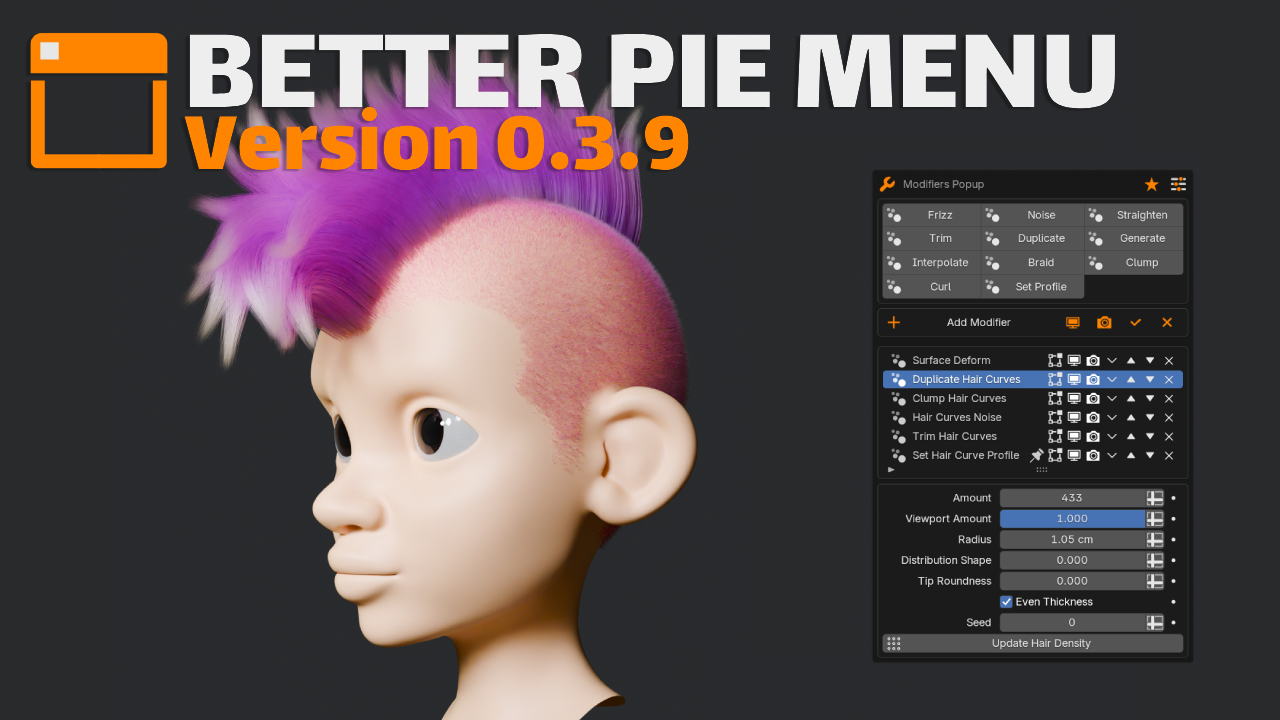Viewport: 1280px width, 720px height.
Task: Toggle Even Thickness checkbox
Action: pyautogui.click(x=1006, y=602)
